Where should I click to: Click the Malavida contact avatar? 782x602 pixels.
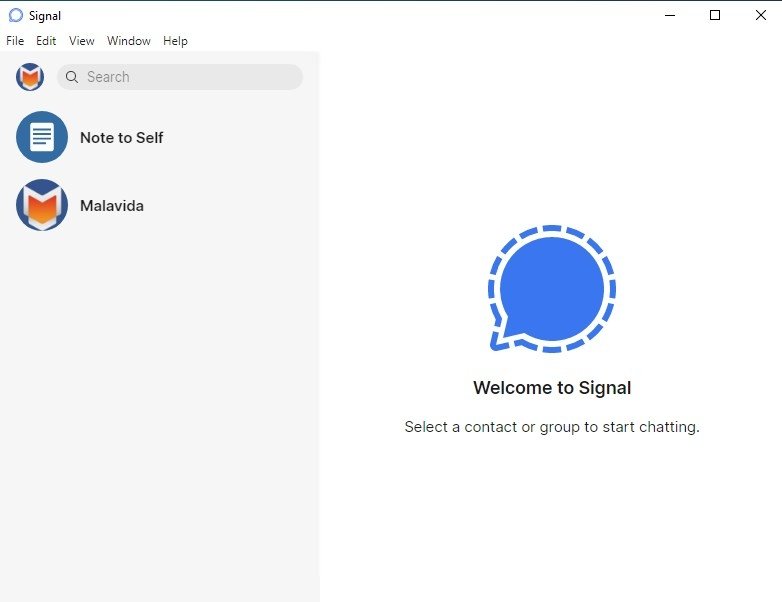click(42, 205)
